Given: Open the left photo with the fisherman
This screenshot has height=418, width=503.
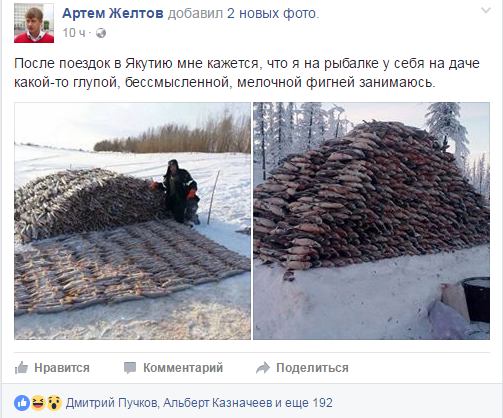Looking at the screenshot, I should pos(132,221).
